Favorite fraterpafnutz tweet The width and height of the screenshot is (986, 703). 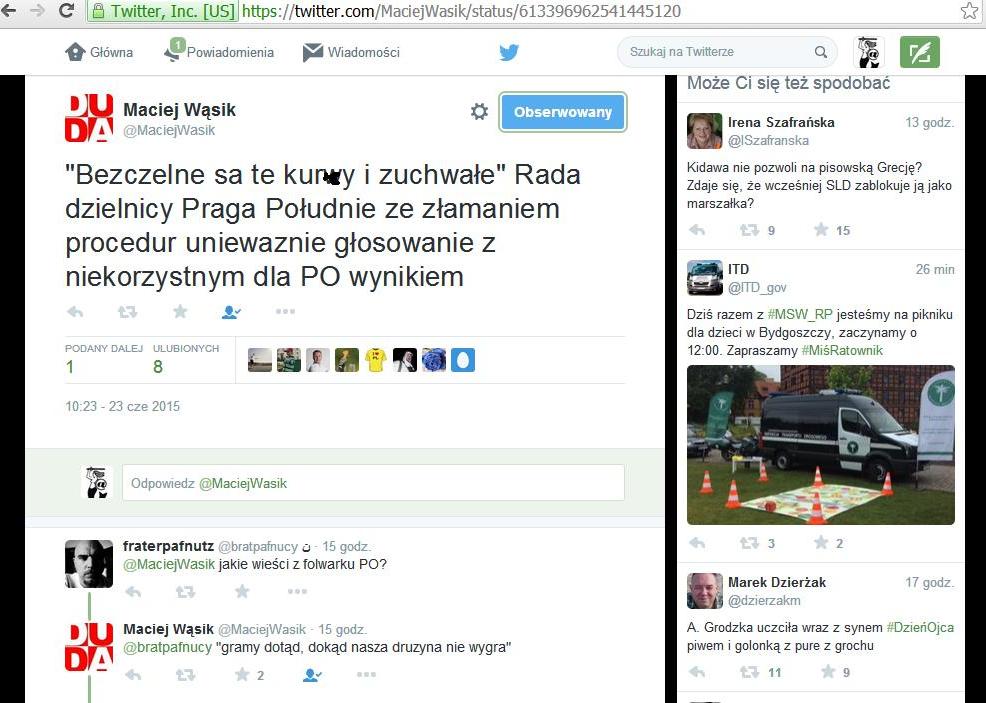tap(242, 591)
